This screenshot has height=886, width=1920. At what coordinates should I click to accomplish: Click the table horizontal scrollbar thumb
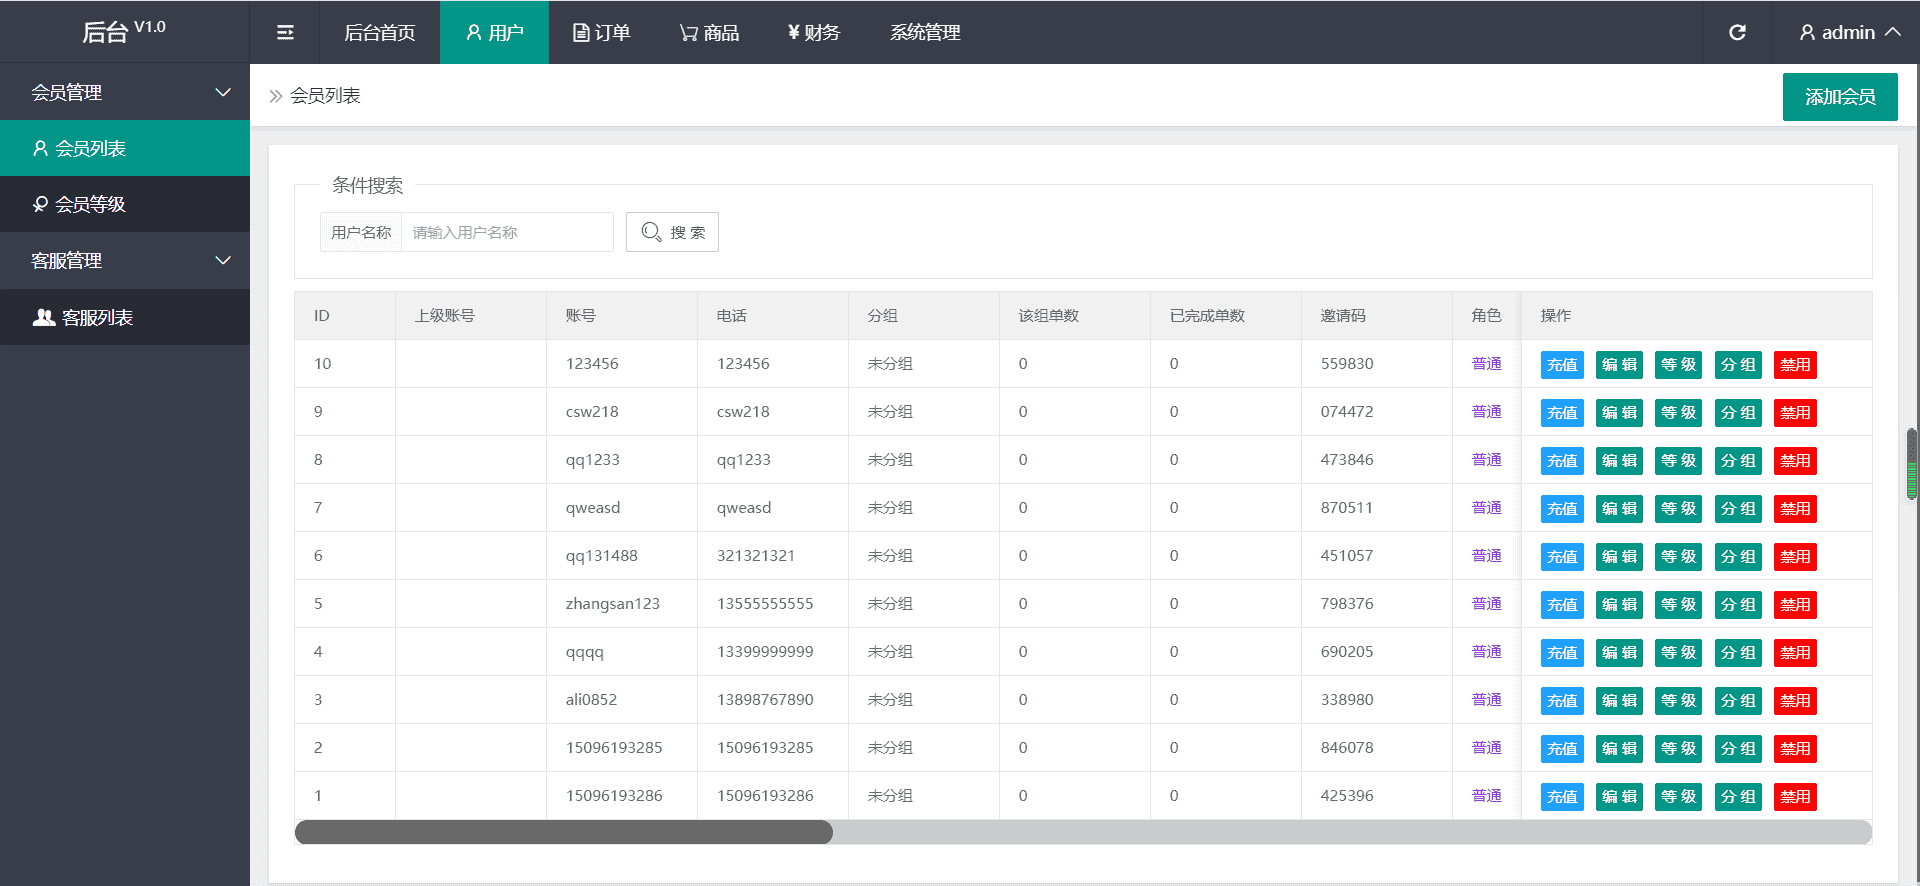[563, 832]
